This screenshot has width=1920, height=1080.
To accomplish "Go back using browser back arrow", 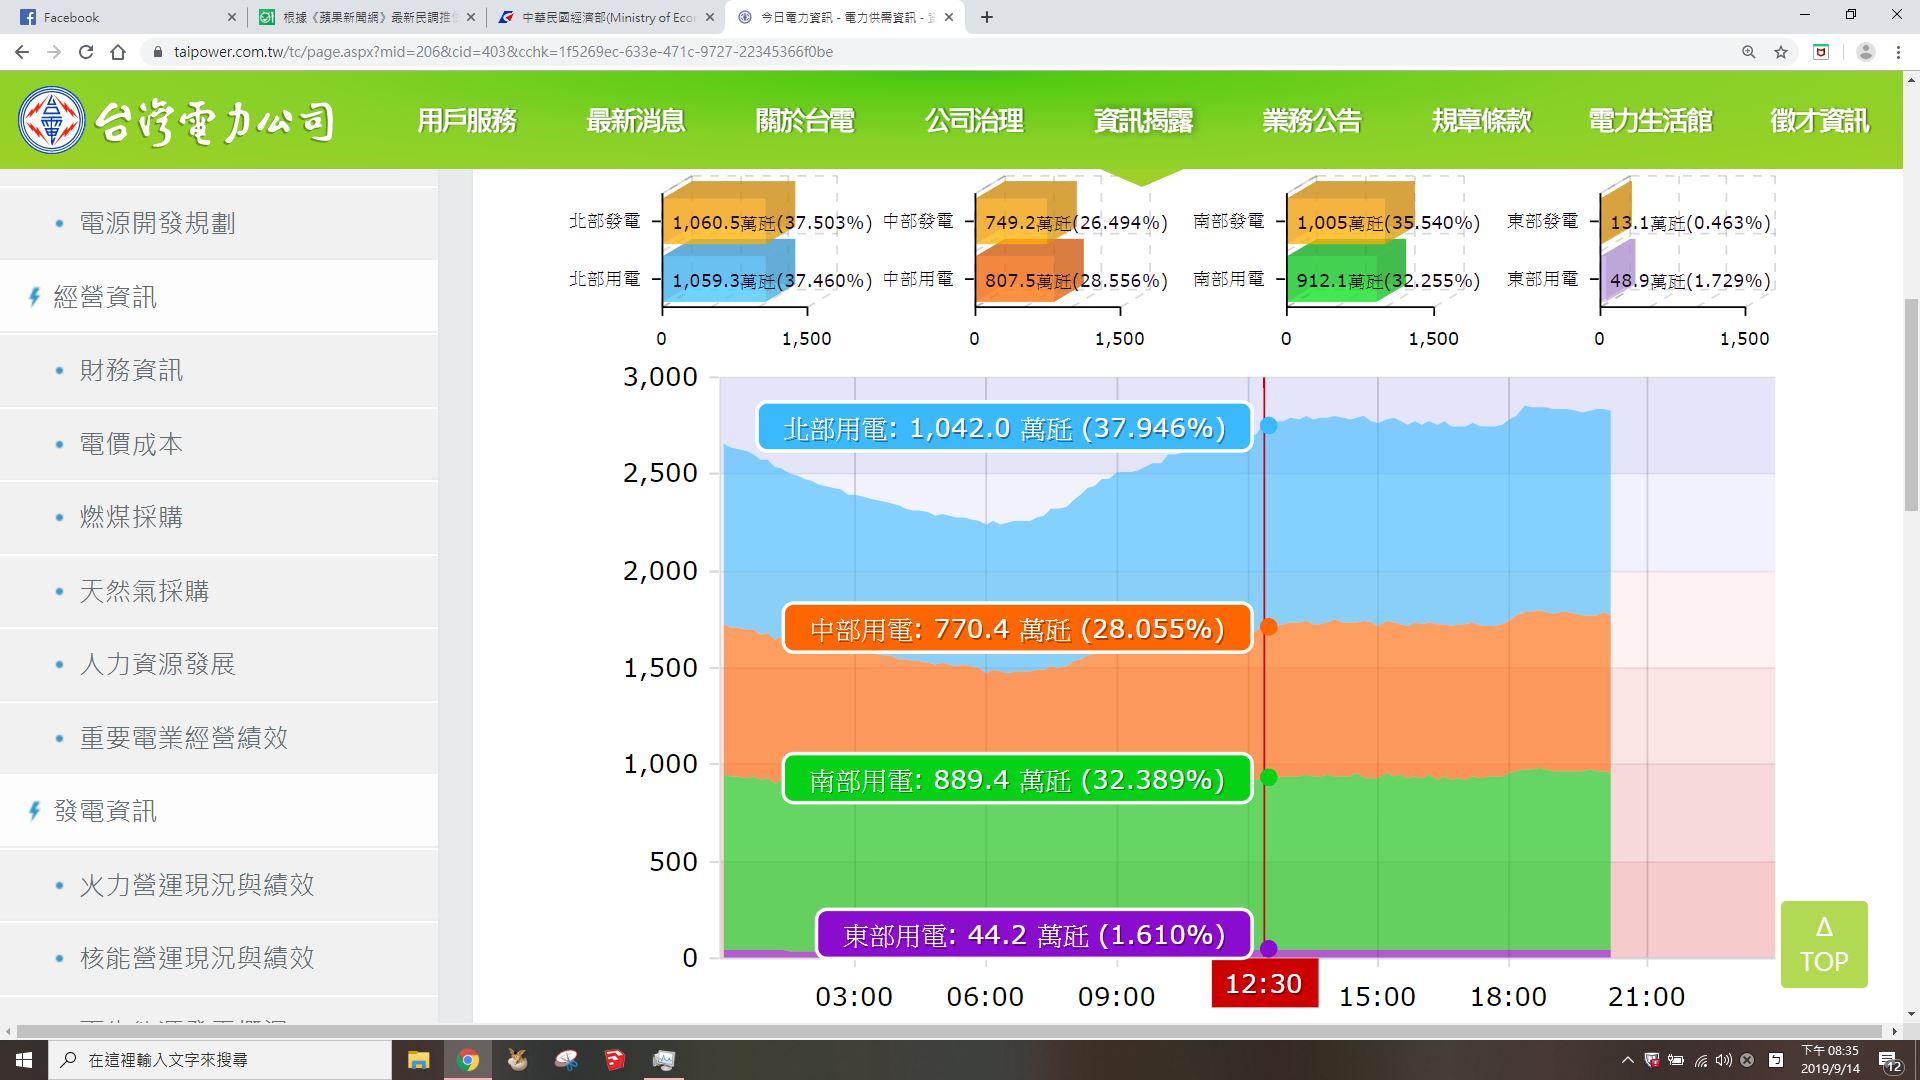I will [22, 52].
